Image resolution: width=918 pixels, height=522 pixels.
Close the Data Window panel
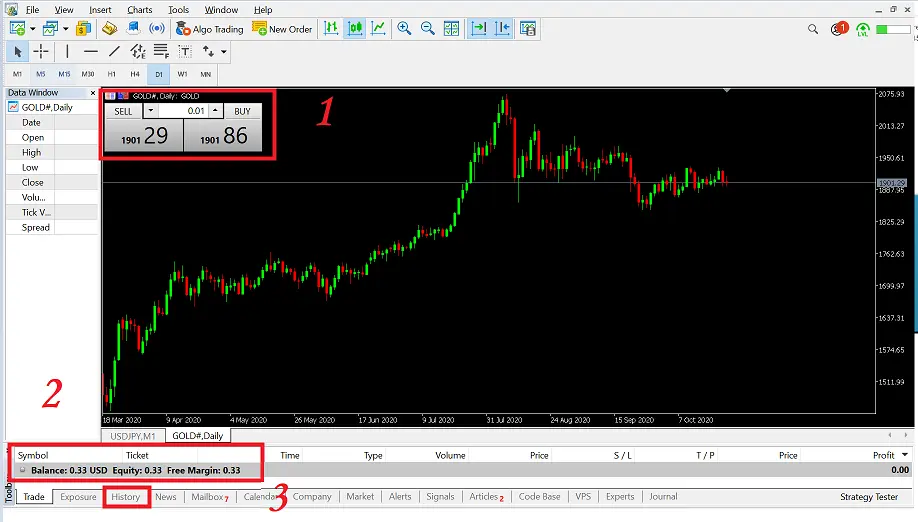click(93, 92)
